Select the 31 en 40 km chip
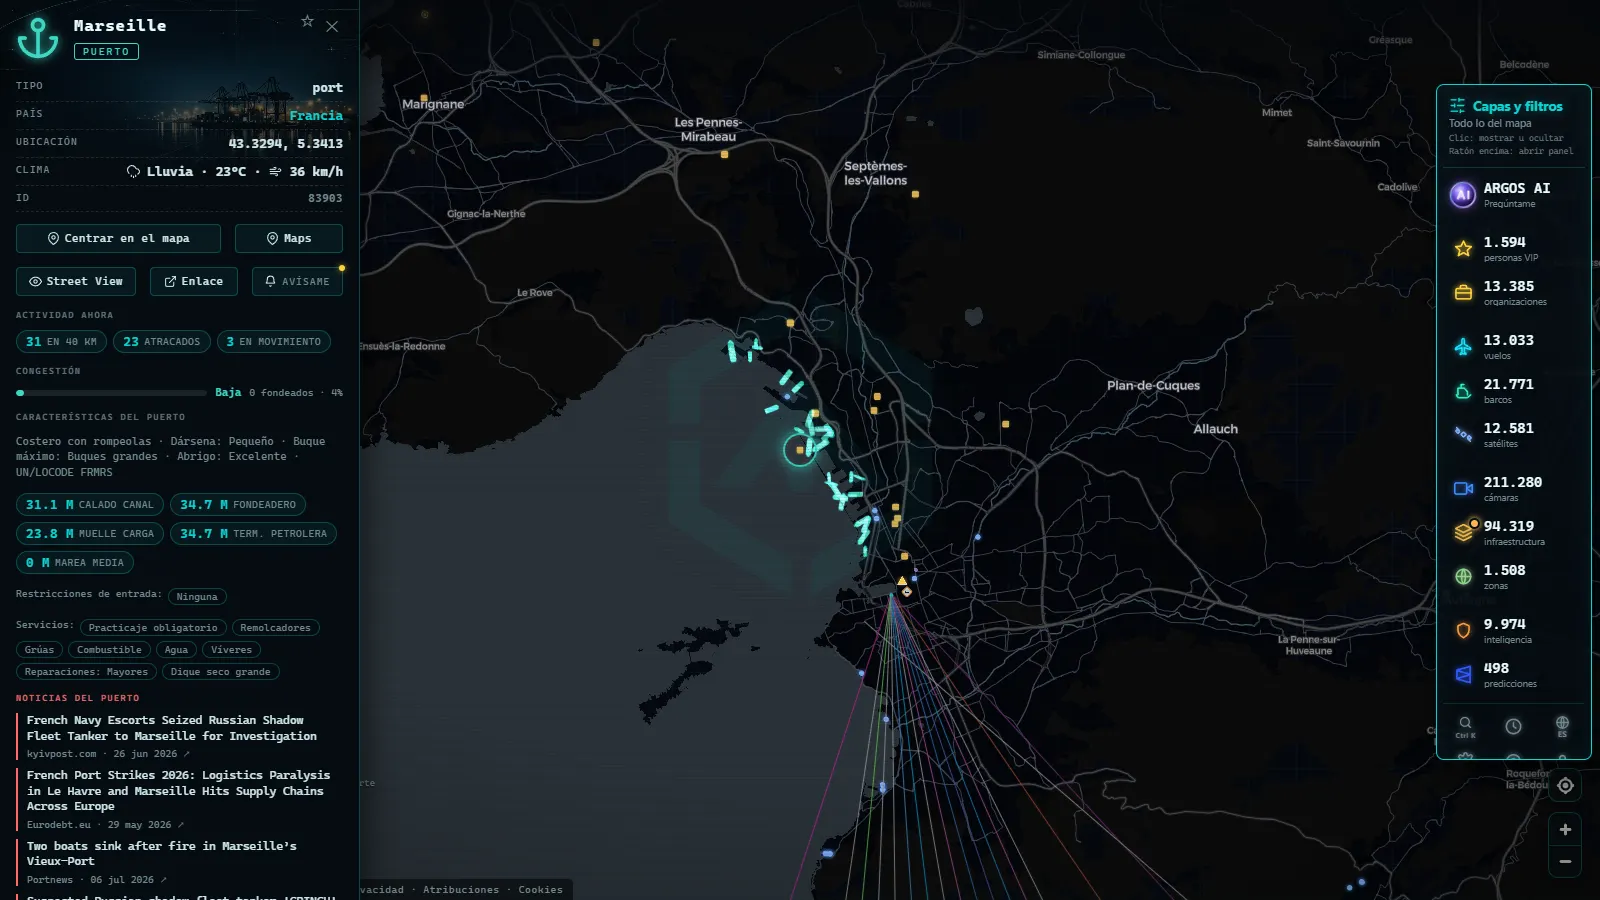This screenshot has width=1600, height=900. point(61,342)
